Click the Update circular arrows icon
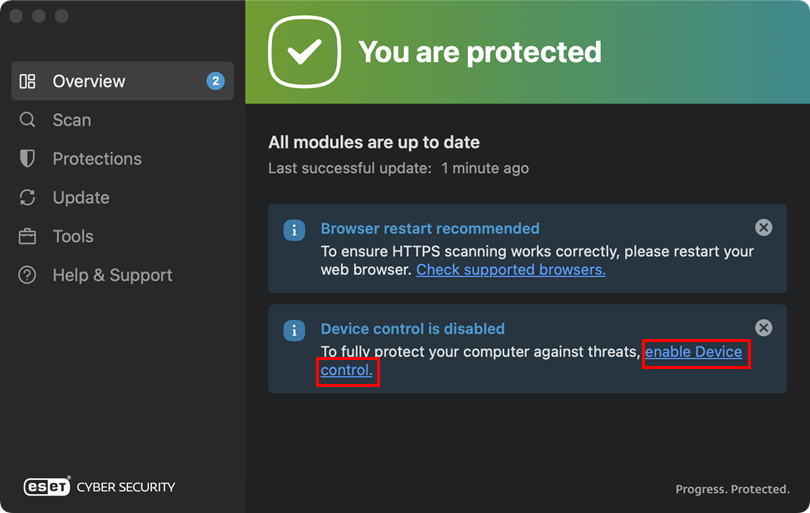This screenshot has width=810, height=513. coord(27,197)
